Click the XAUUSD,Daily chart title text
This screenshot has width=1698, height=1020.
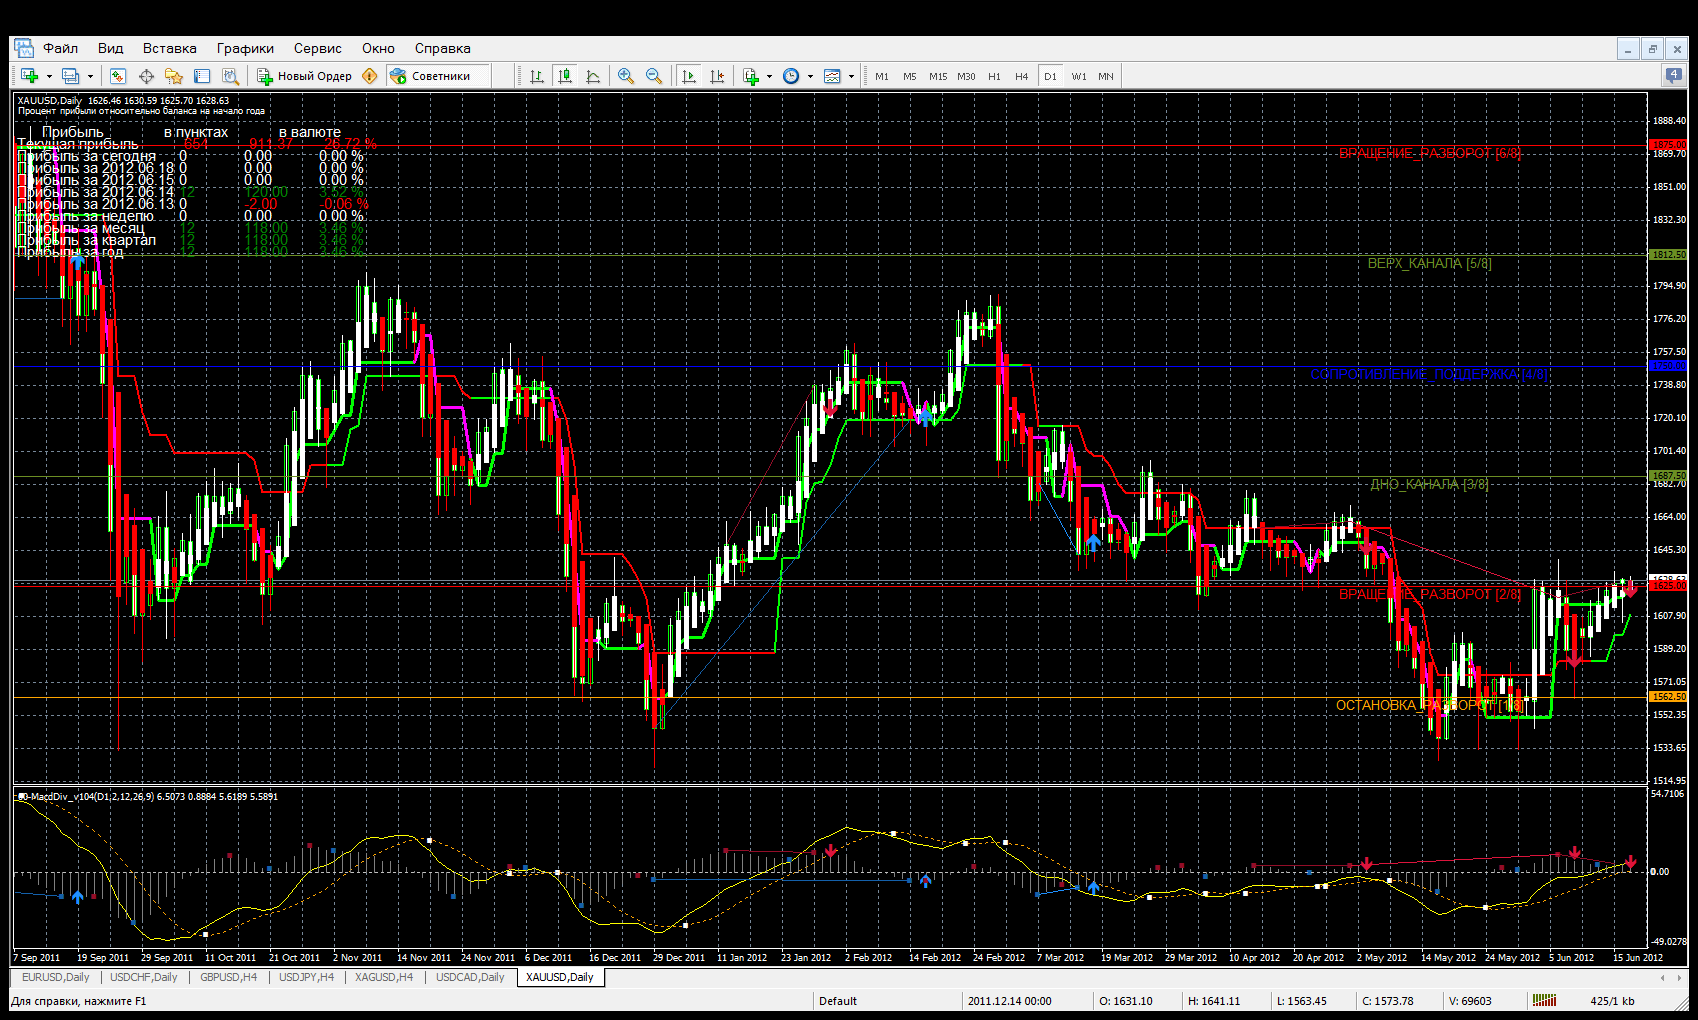[x=49, y=100]
